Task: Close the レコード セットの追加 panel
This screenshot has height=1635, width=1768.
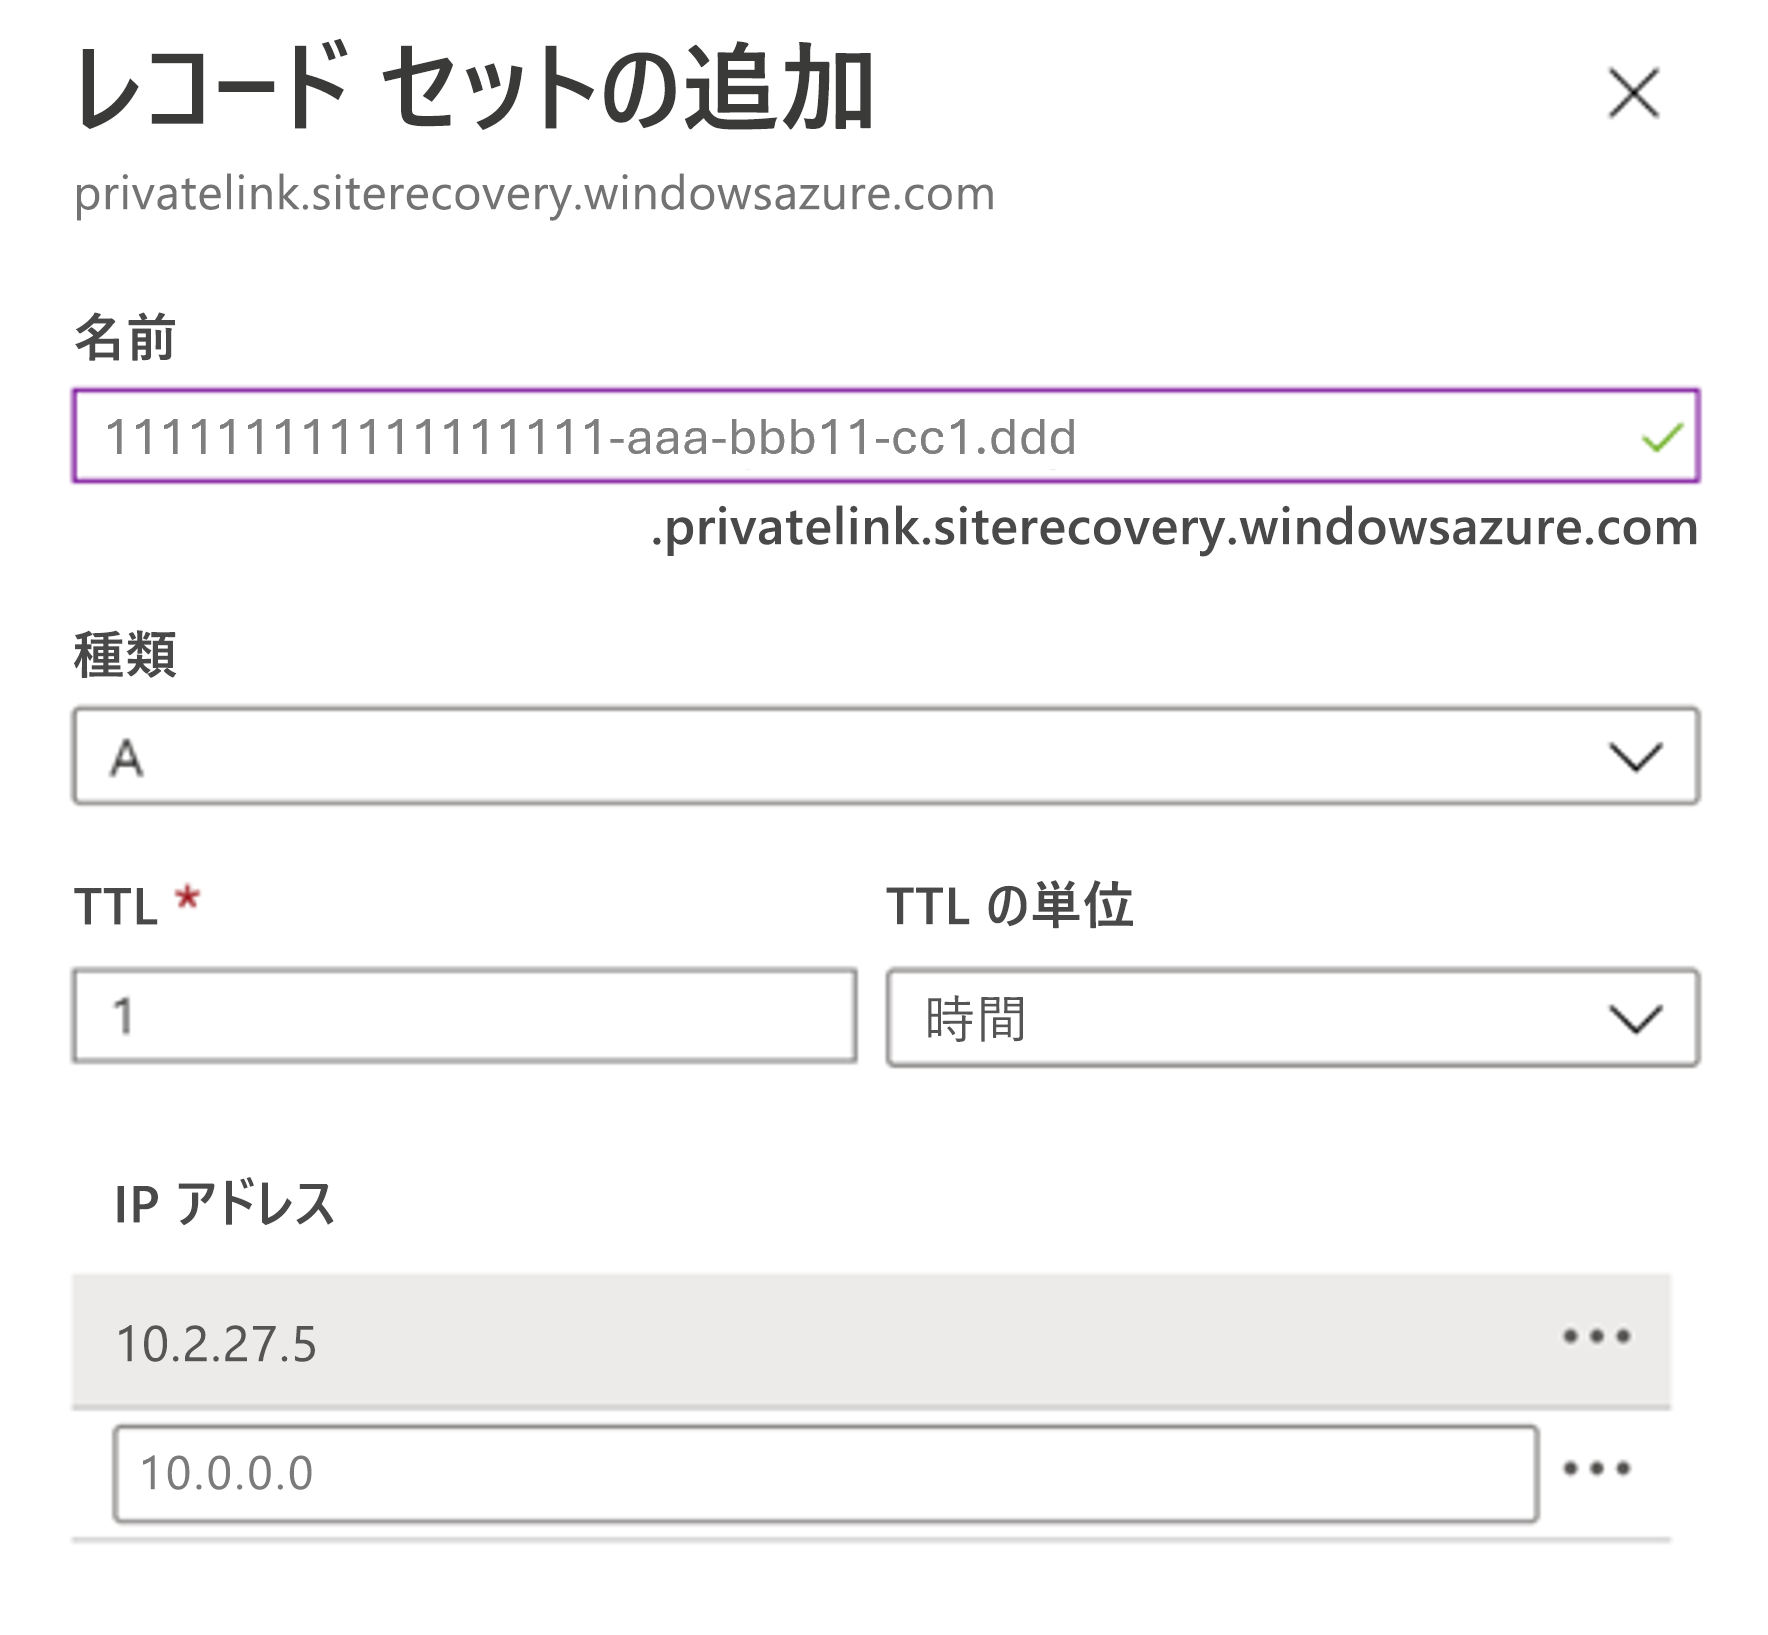Action: point(1633,93)
